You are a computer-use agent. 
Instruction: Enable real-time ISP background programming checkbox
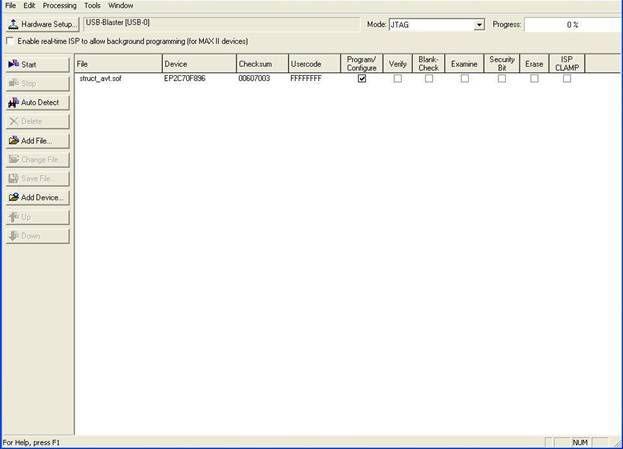11,41
